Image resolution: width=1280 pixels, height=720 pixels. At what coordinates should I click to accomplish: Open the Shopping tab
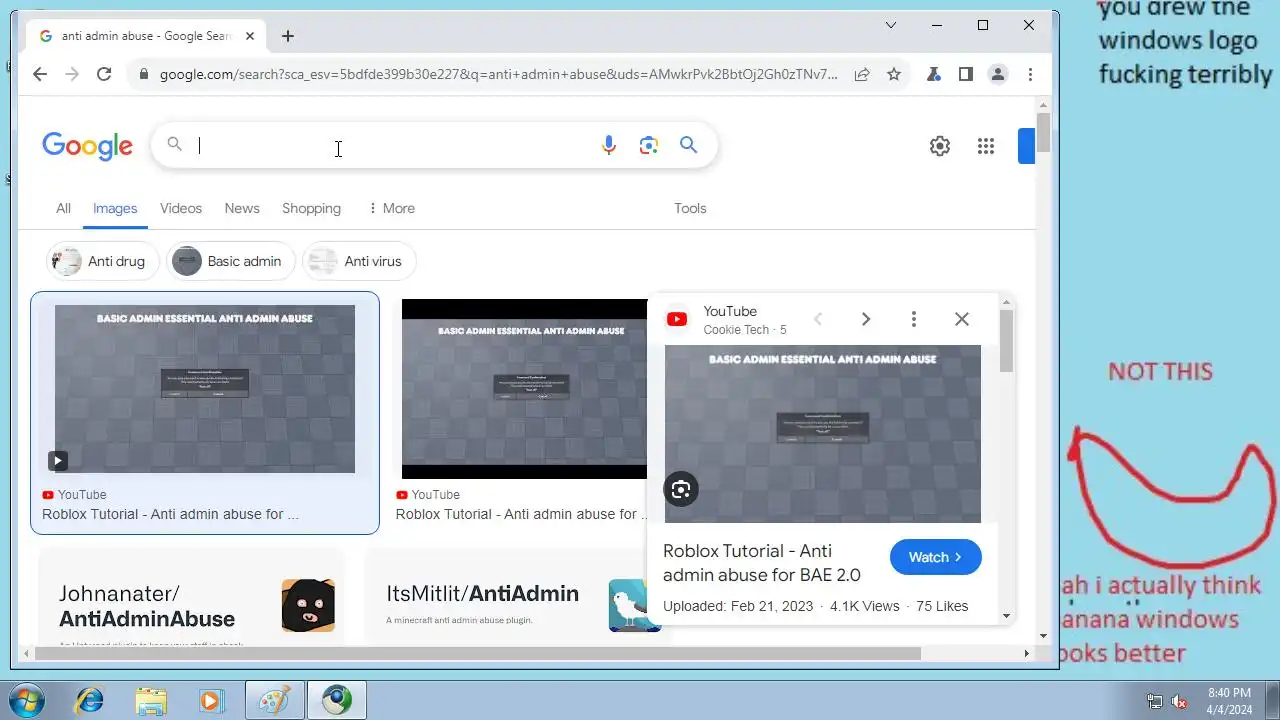click(311, 208)
